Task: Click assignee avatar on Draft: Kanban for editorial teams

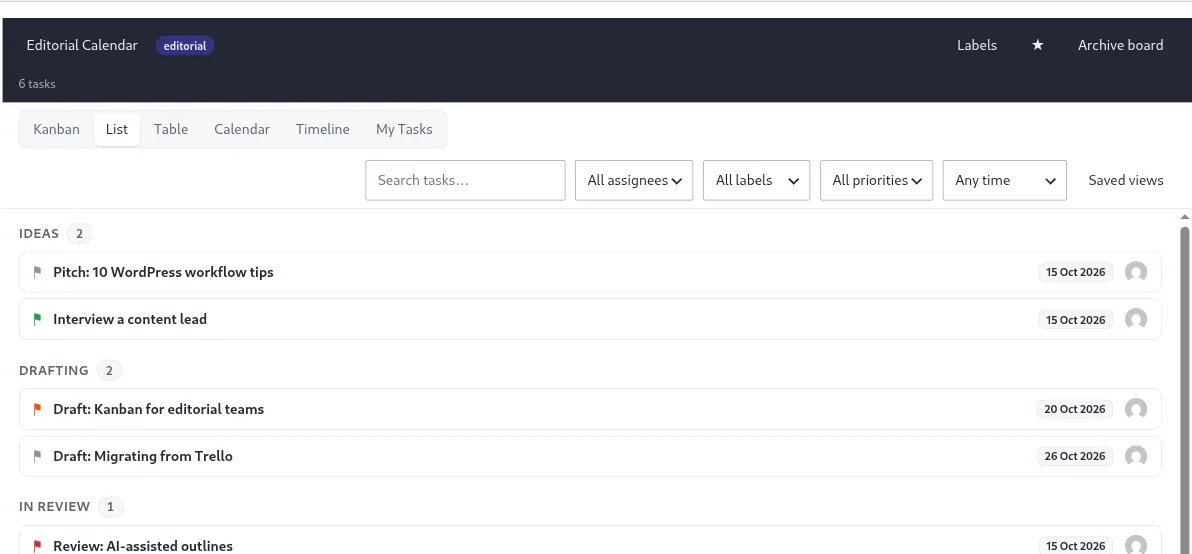Action: (1136, 409)
